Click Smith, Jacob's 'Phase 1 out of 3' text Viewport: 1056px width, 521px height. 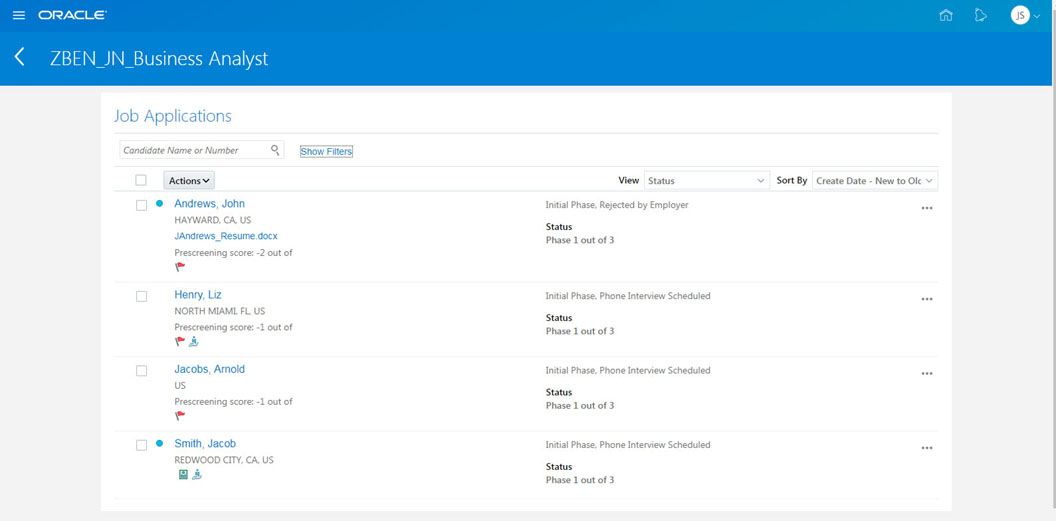pos(580,480)
